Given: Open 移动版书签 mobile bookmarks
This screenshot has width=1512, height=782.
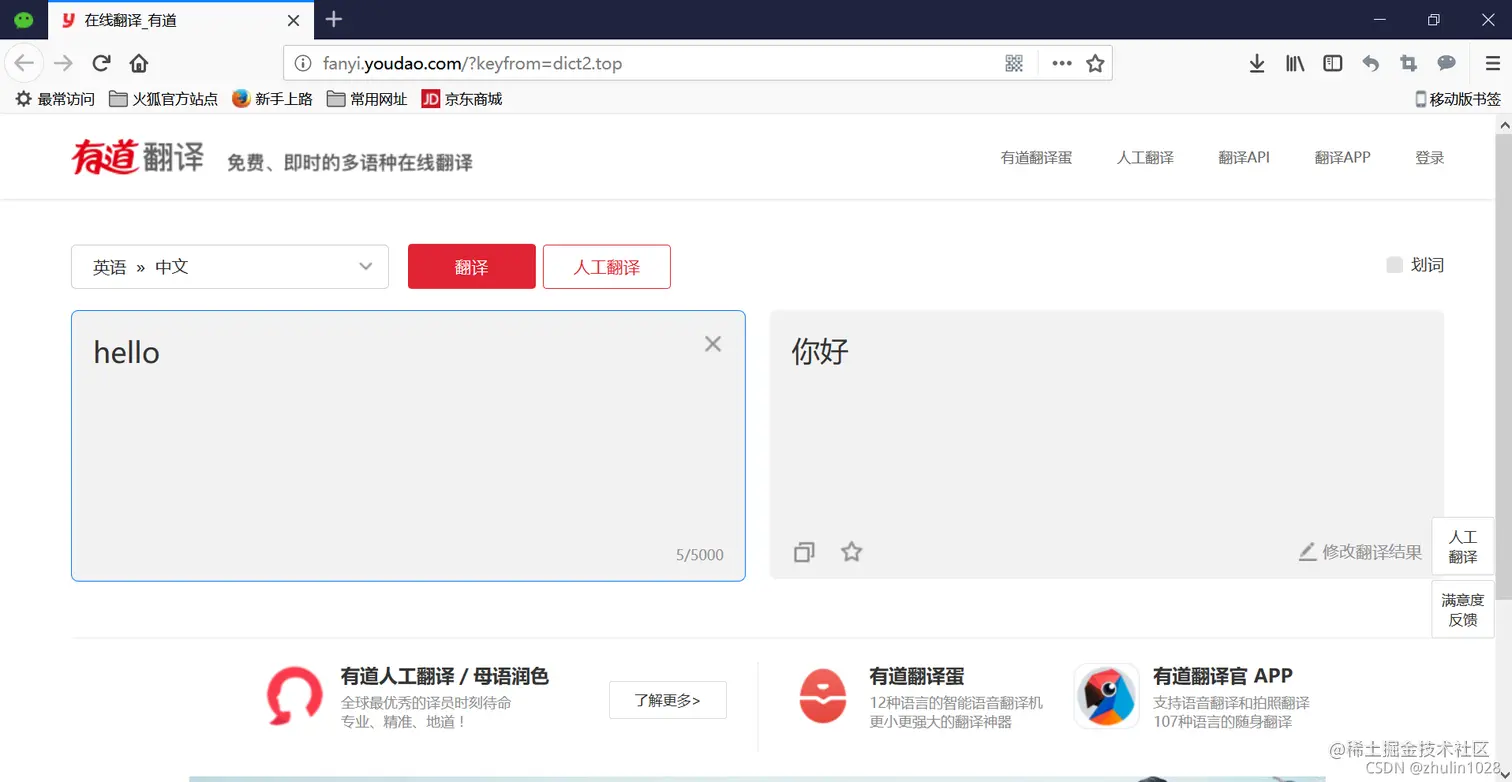Looking at the screenshot, I should pyautogui.click(x=1458, y=99).
